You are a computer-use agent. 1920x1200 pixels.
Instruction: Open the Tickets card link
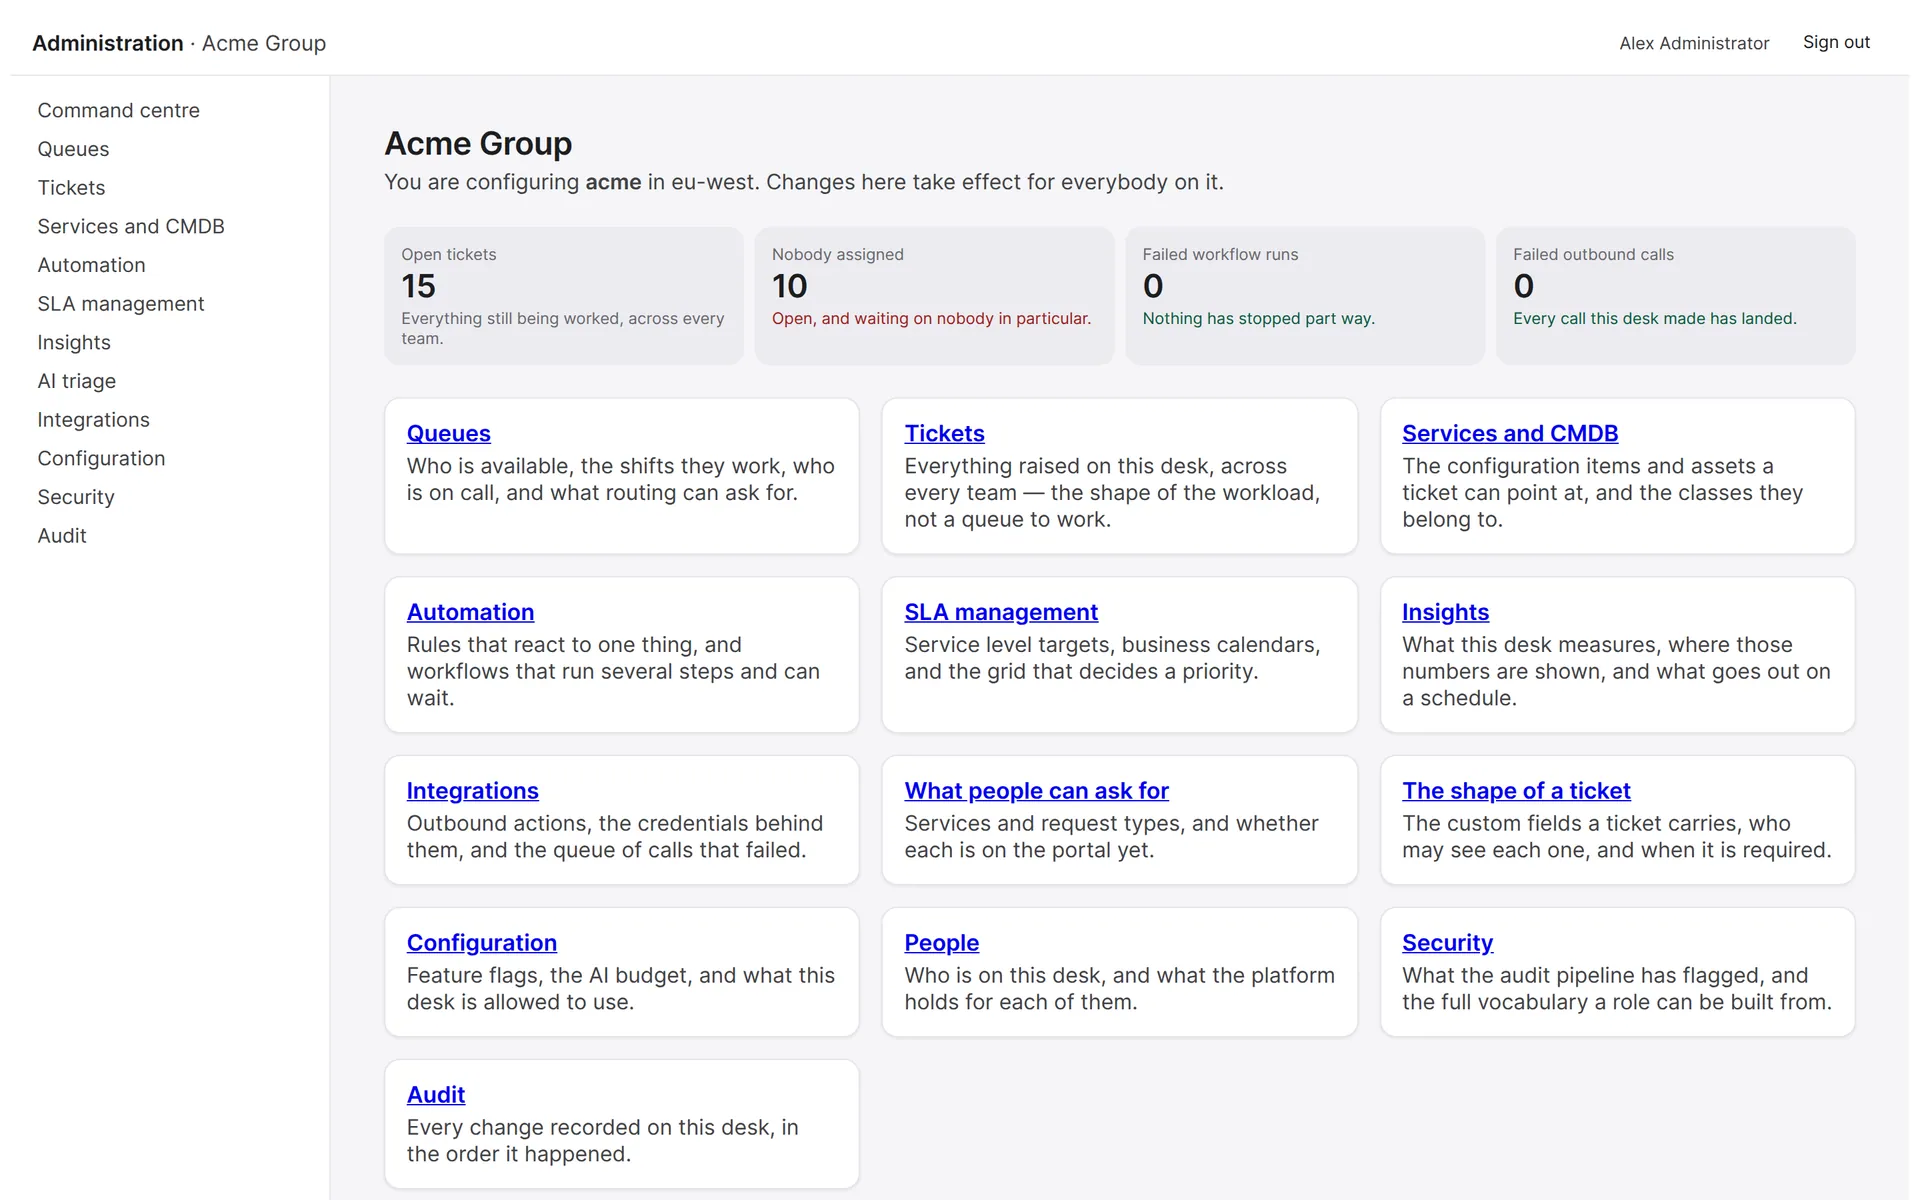pyautogui.click(x=944, y=433)
